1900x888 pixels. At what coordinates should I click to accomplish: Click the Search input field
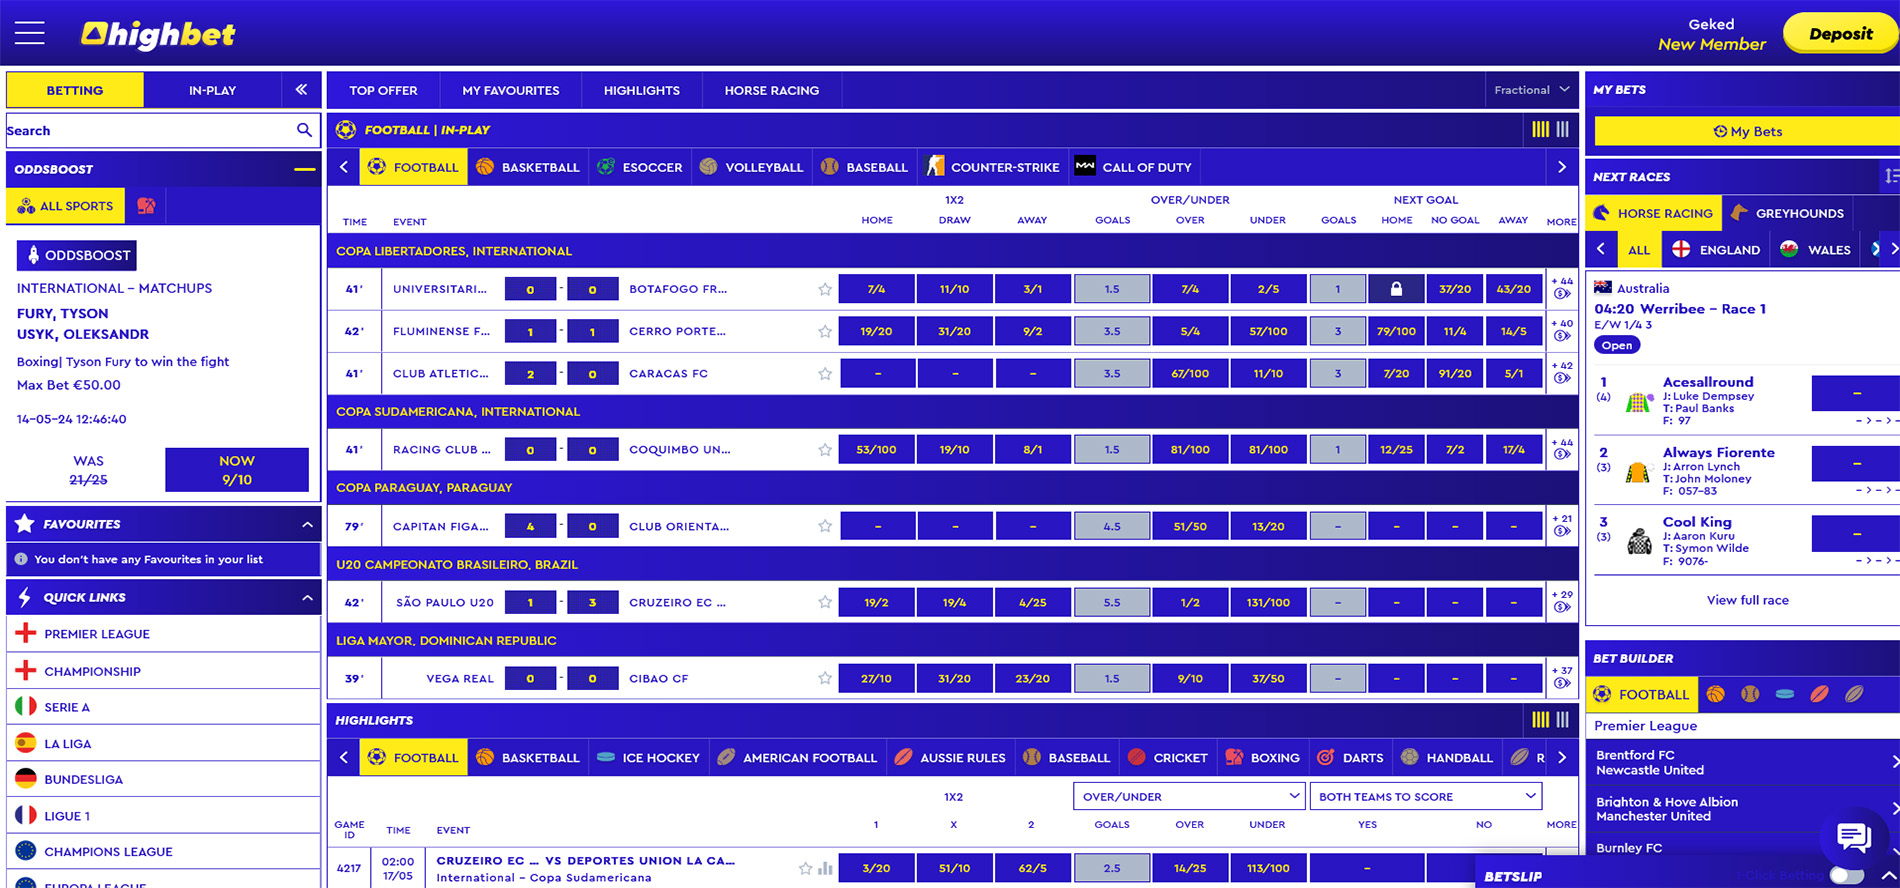pyautogui.click(x=150, y=130)
